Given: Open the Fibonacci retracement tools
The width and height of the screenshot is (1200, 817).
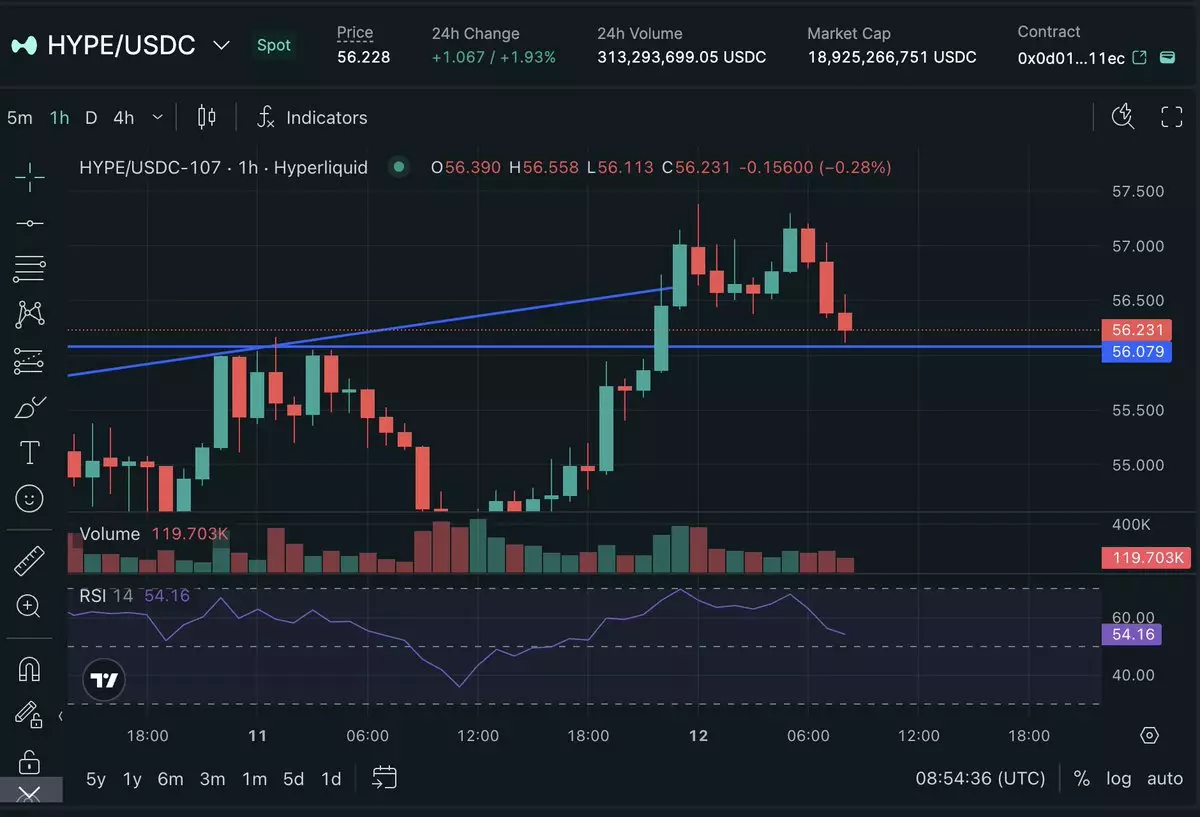Looking at the screenshot, I should point(30,268).
